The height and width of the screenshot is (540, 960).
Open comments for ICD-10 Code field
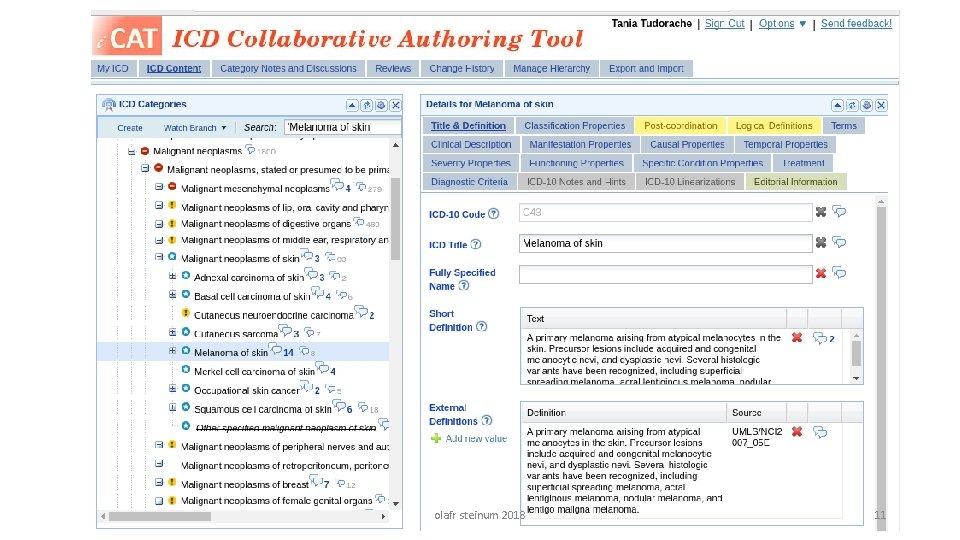pos(839,212)
